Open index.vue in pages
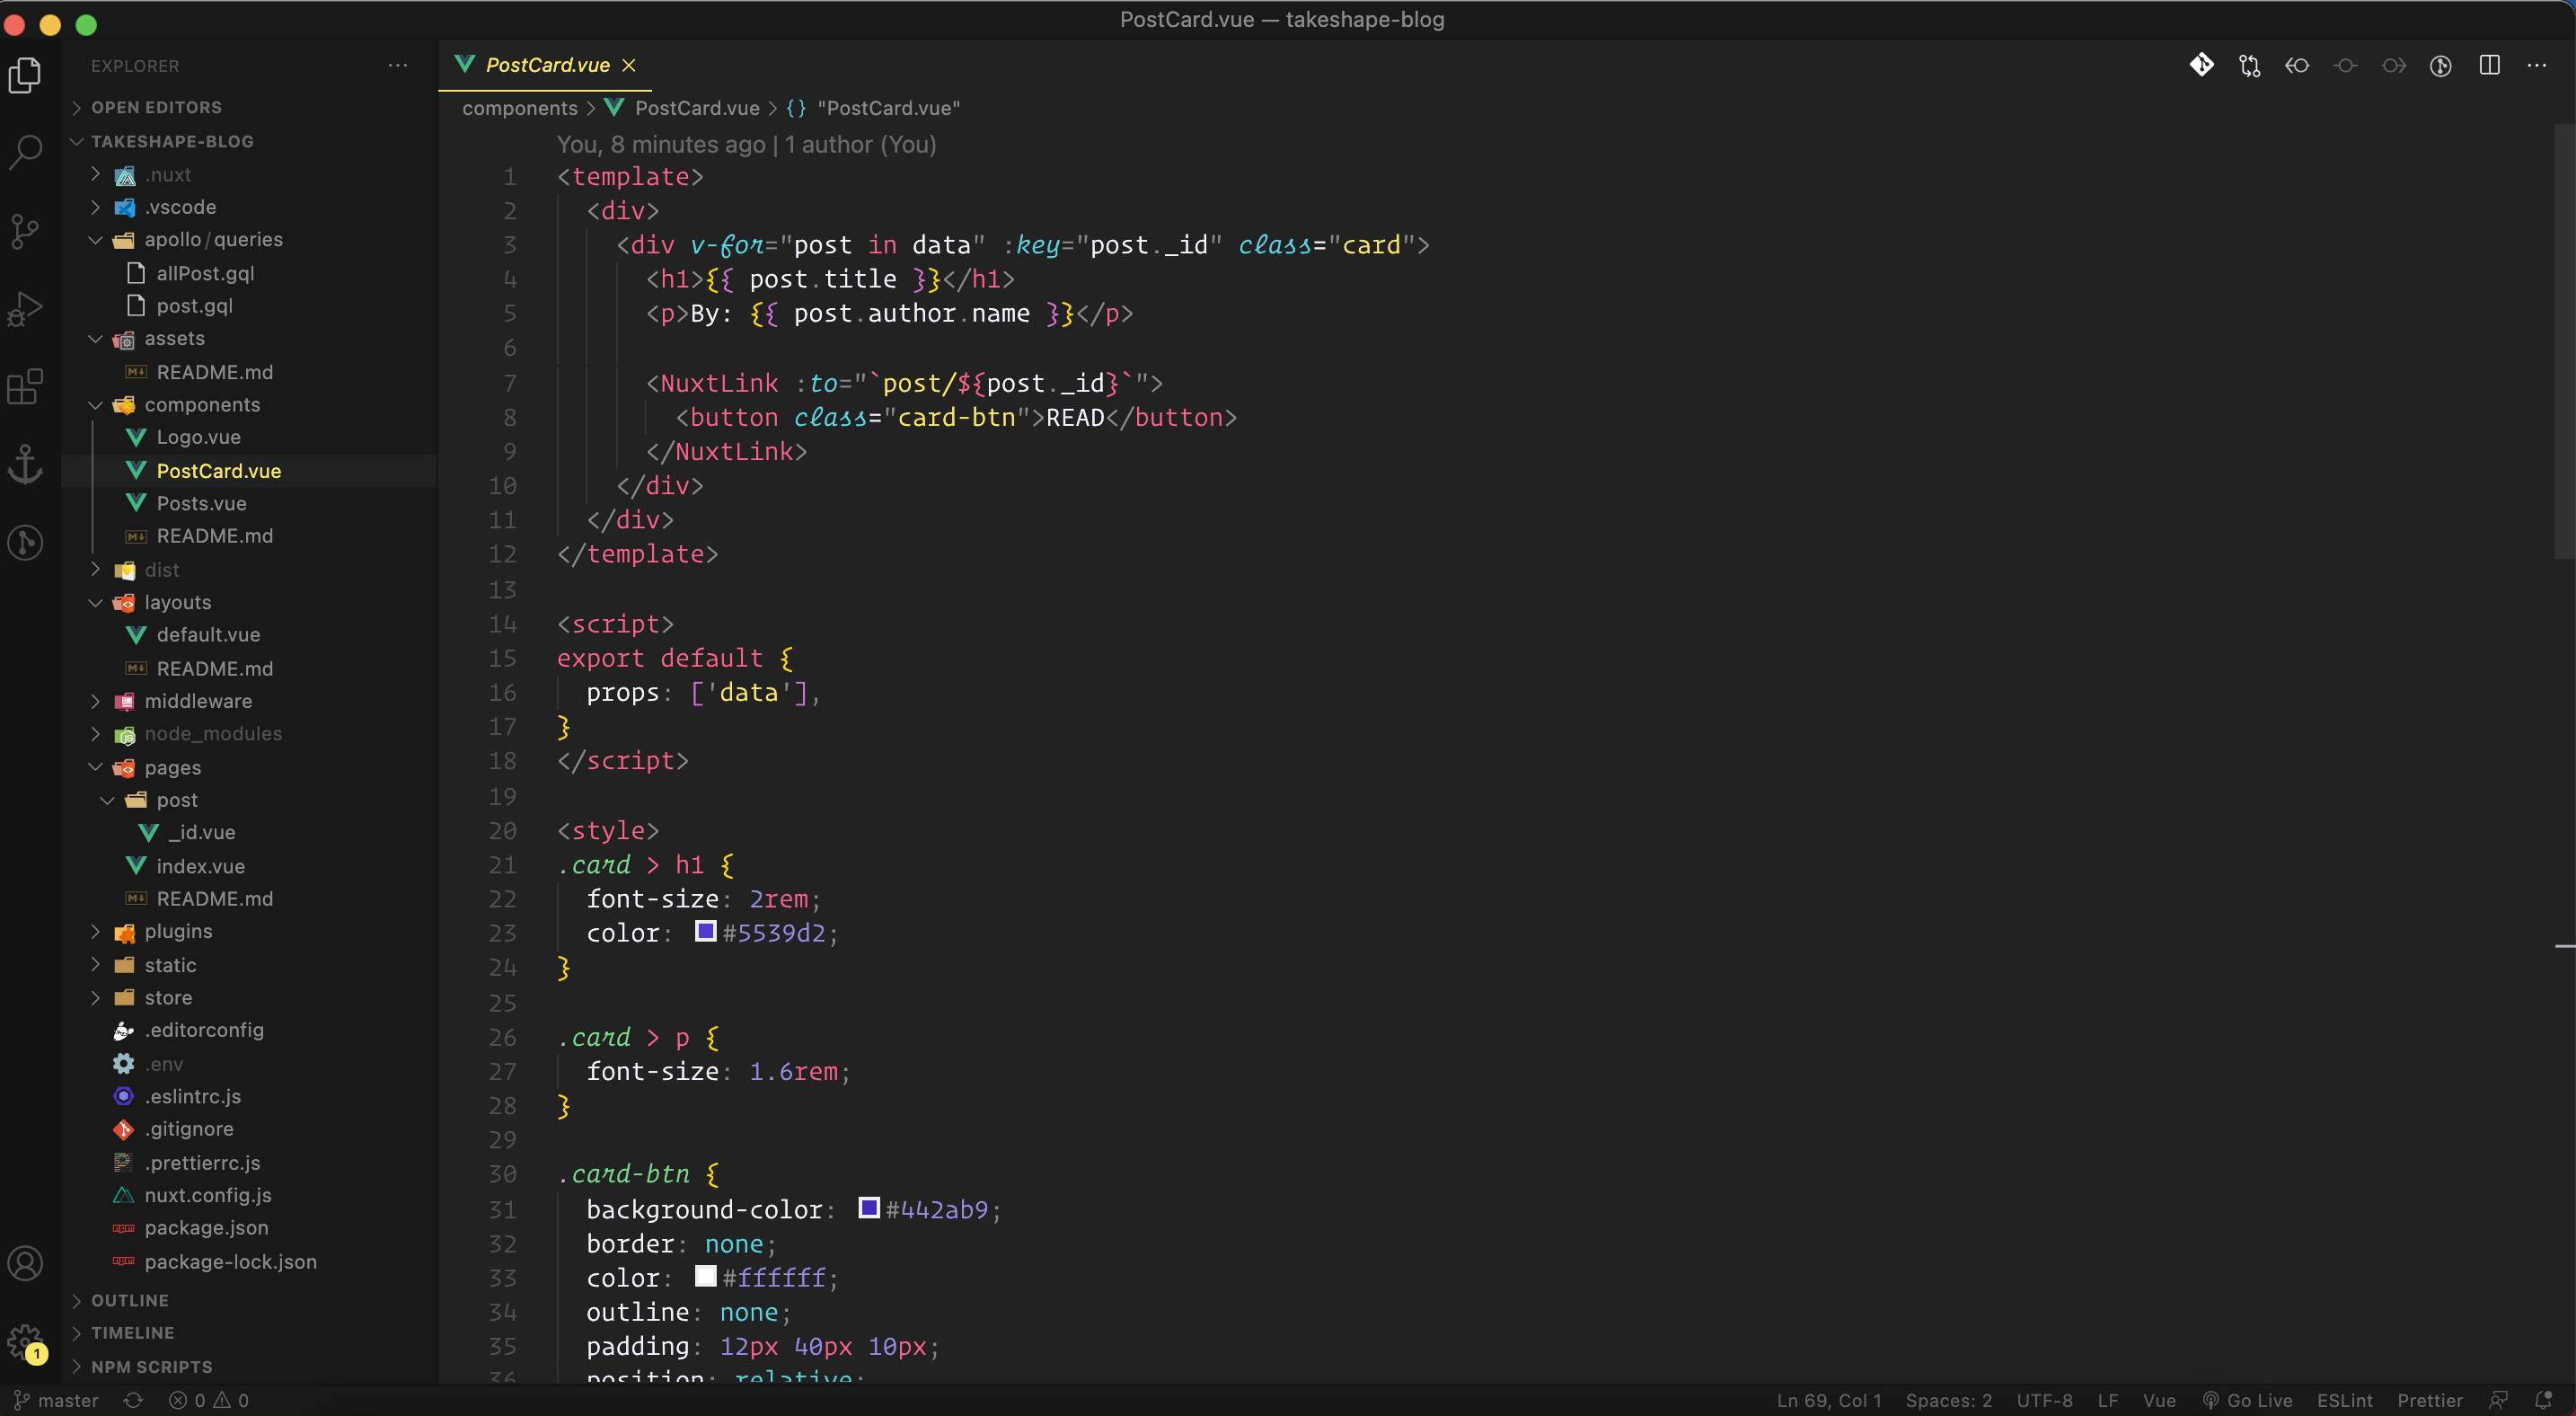The image size is (2576, 1416). [200, 866]
